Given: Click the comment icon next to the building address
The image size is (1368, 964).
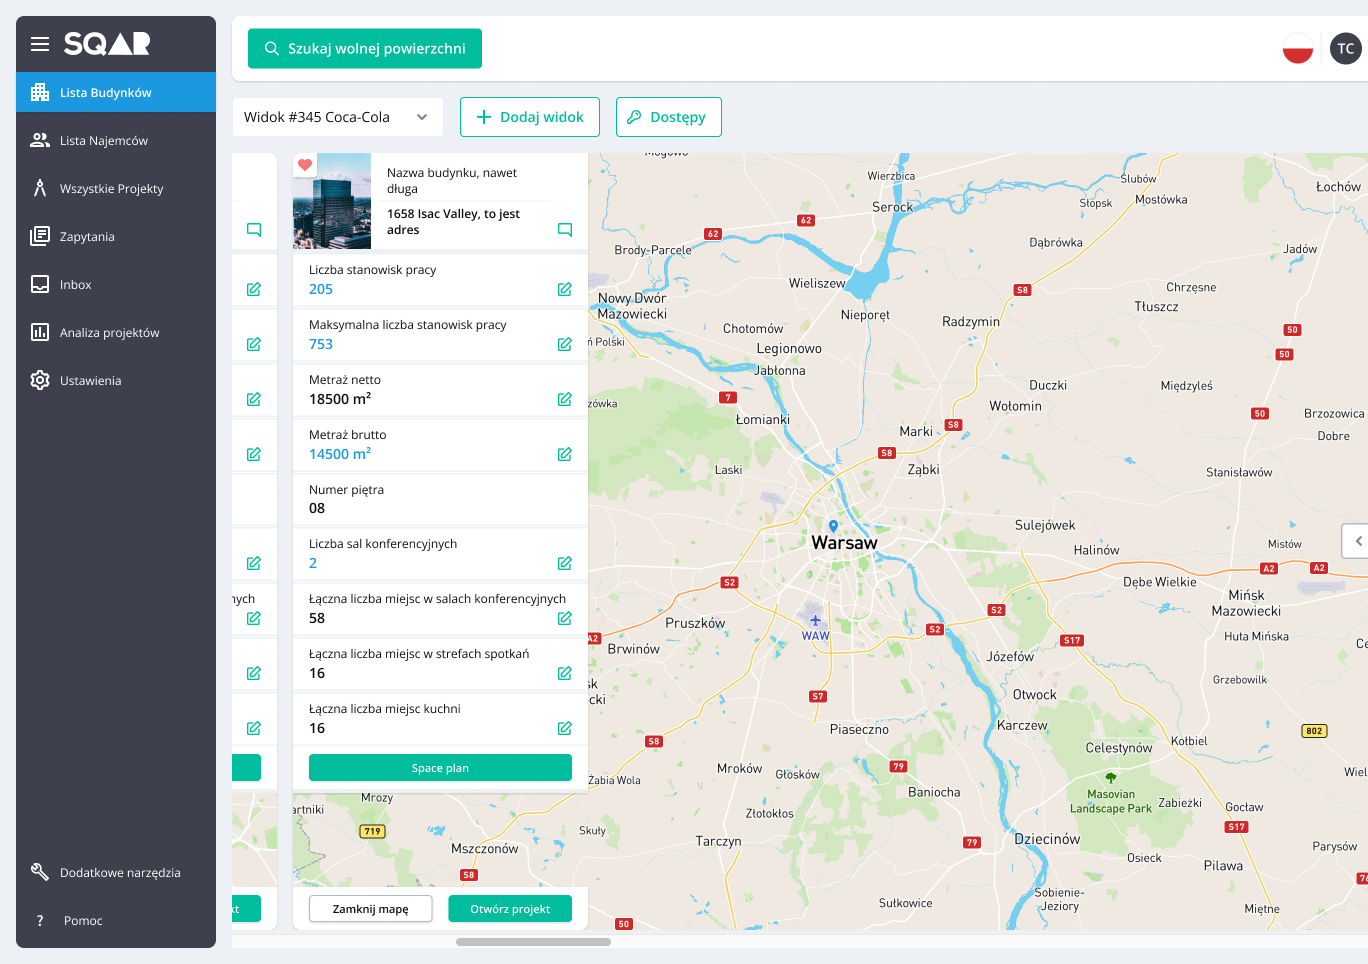Looking at the screenshot, I should 565,230.
